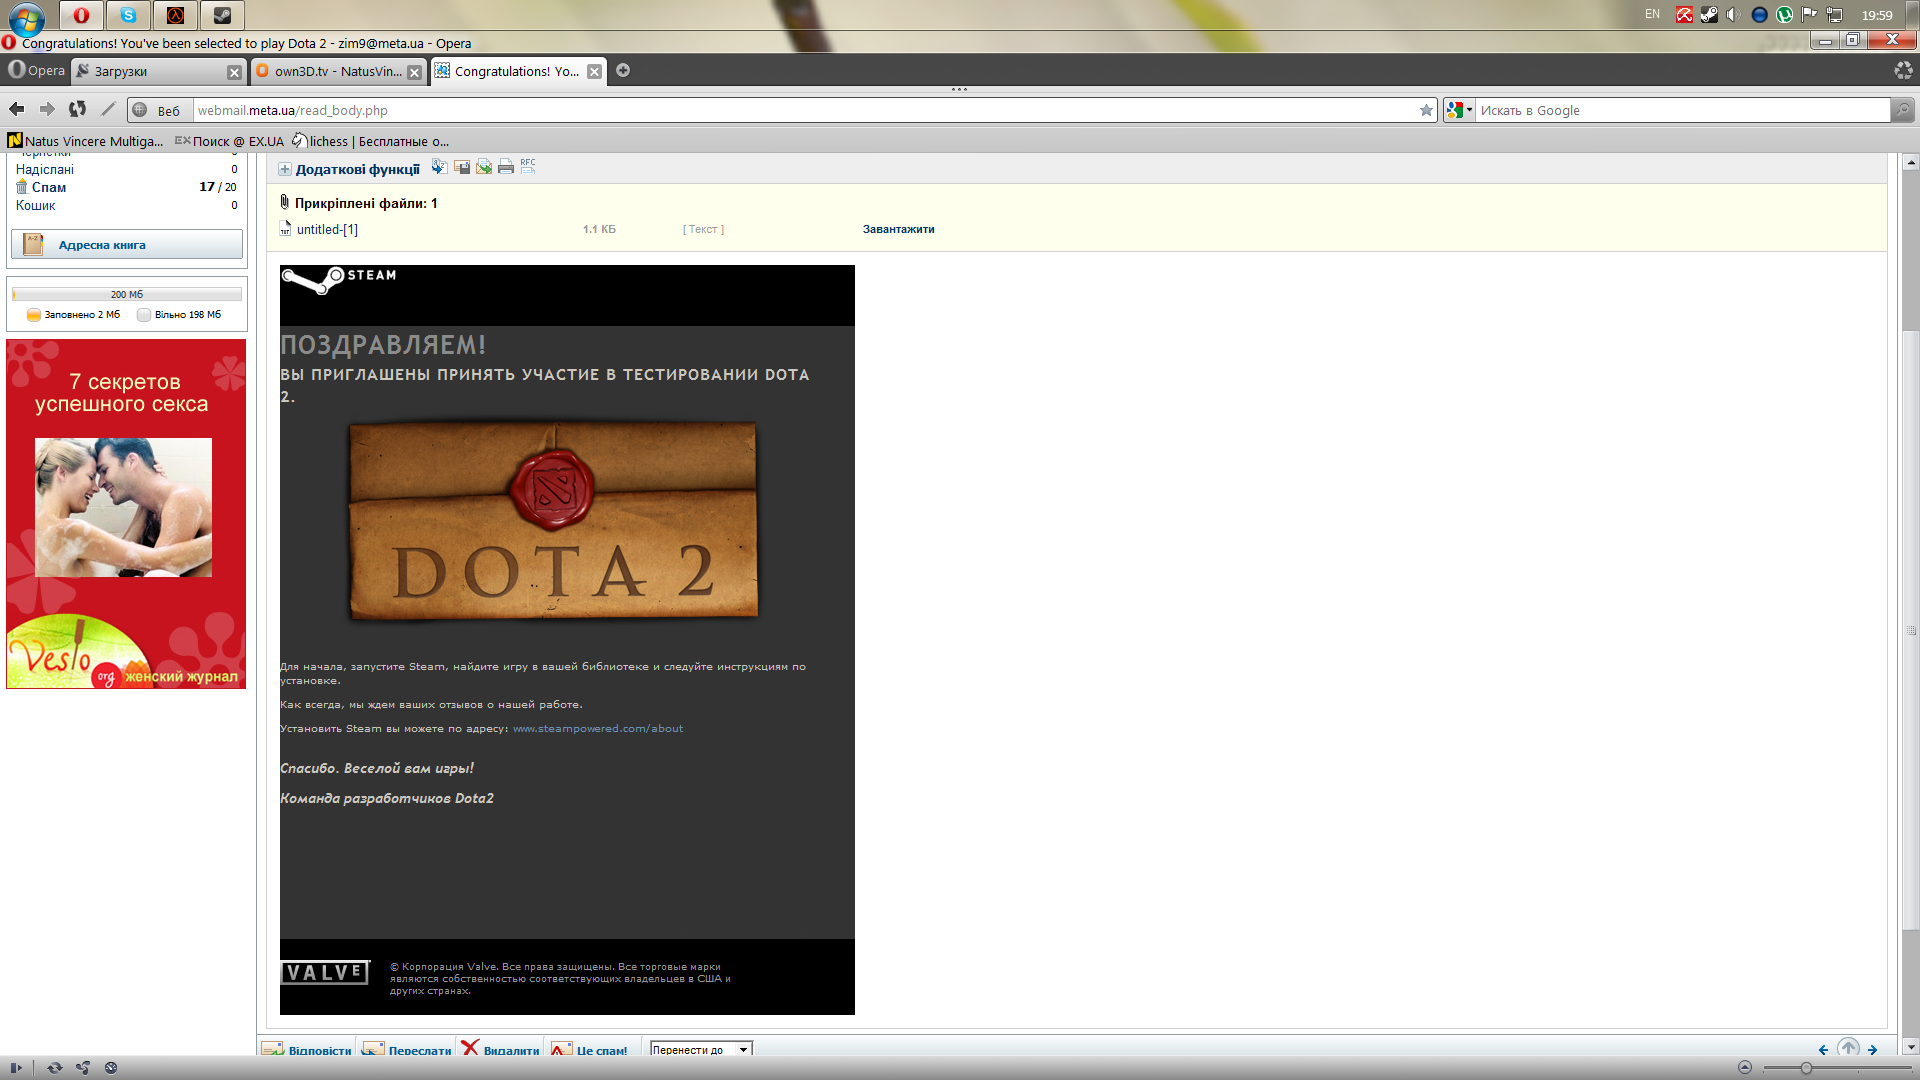Reload the page with the refresh icon
This screenshot has height=1080, width=1920.
(78, 110)
